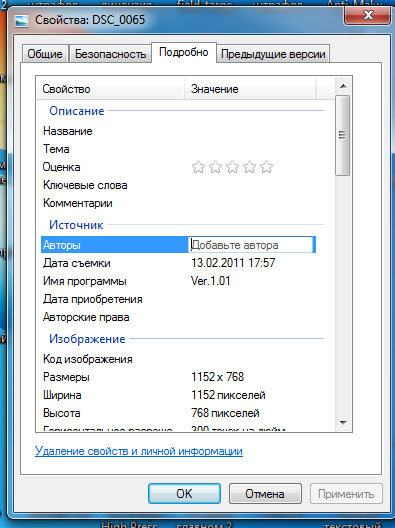The image size is (395, 528).
Task: Click the Изображение group header
Action: click(x=87, y=339)
